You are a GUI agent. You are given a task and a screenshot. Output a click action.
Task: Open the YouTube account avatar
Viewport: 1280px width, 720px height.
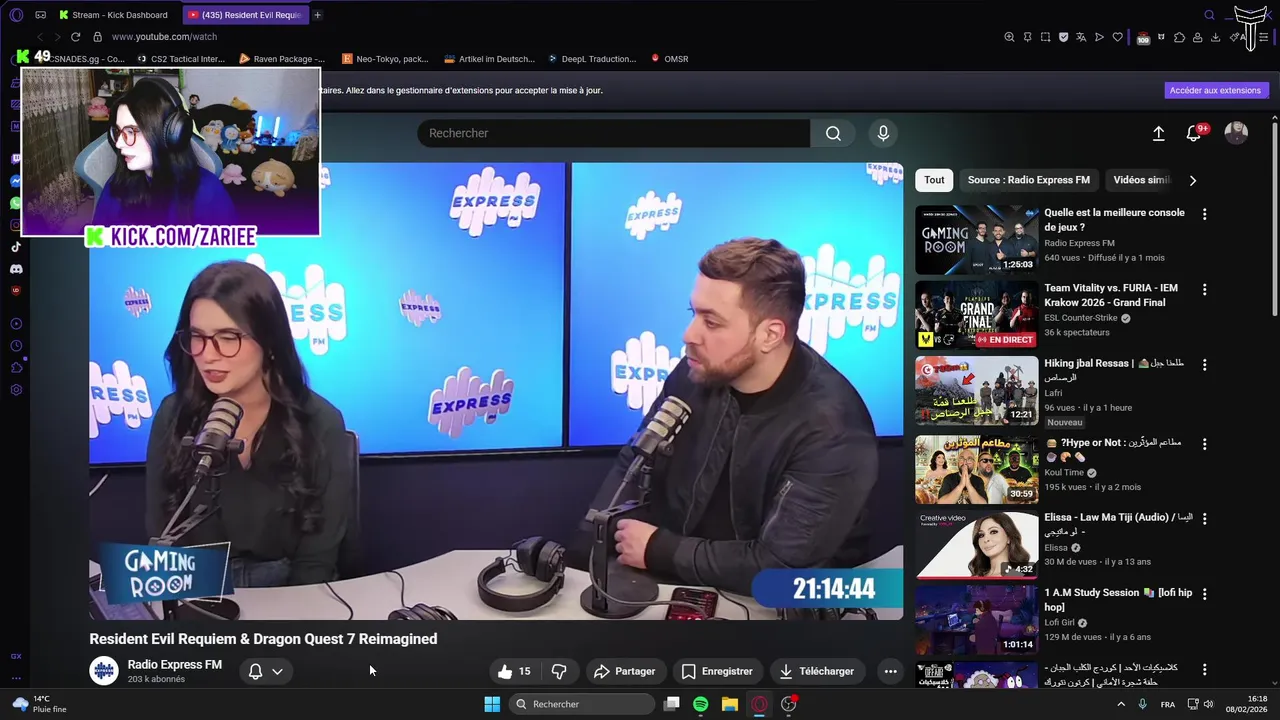click(x=1236, y=133)
